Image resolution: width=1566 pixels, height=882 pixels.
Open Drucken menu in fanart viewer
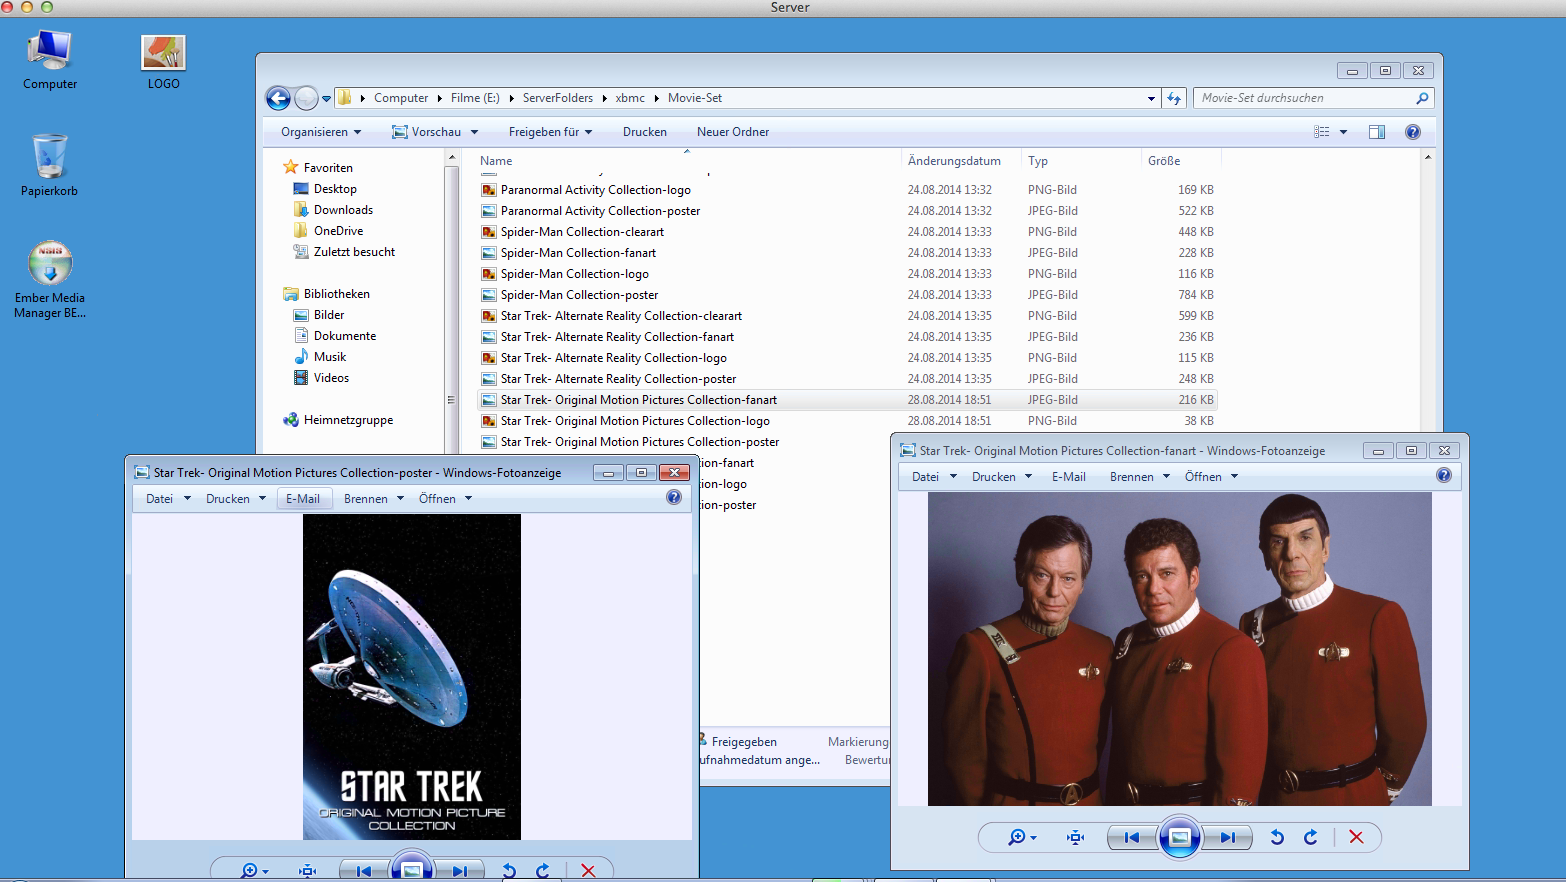coord(1001,477)
